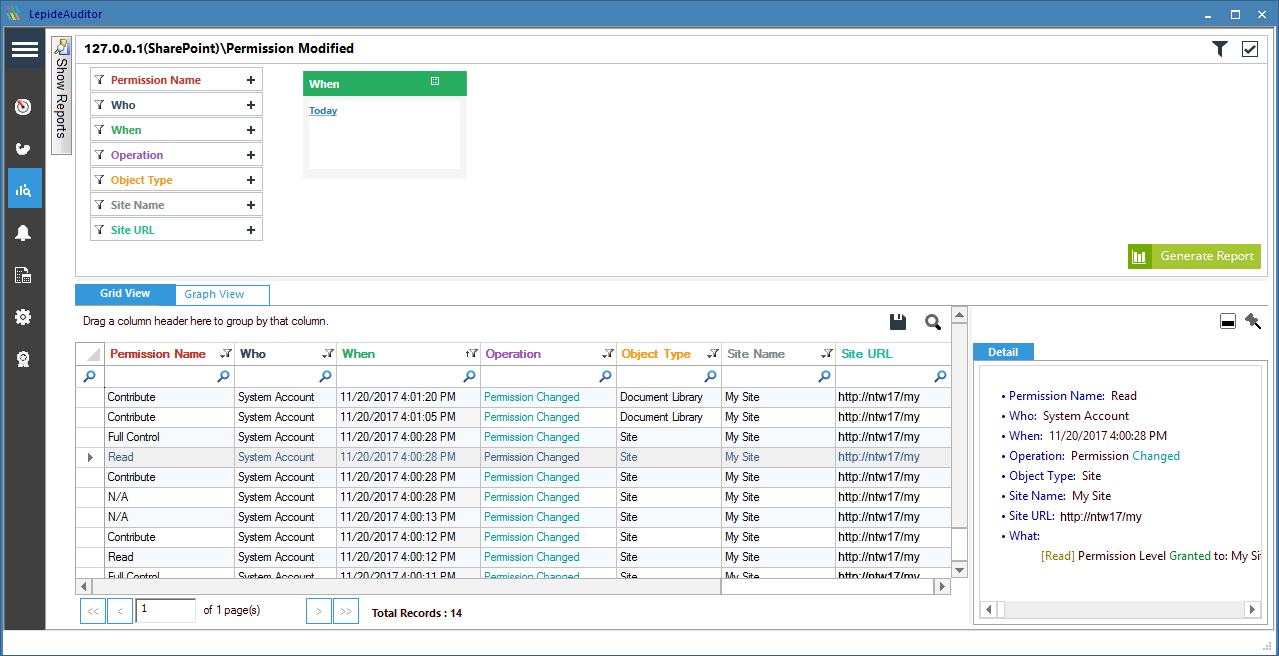
Task: Click the funnel filter icon at top right
Action: [1219, 49]
